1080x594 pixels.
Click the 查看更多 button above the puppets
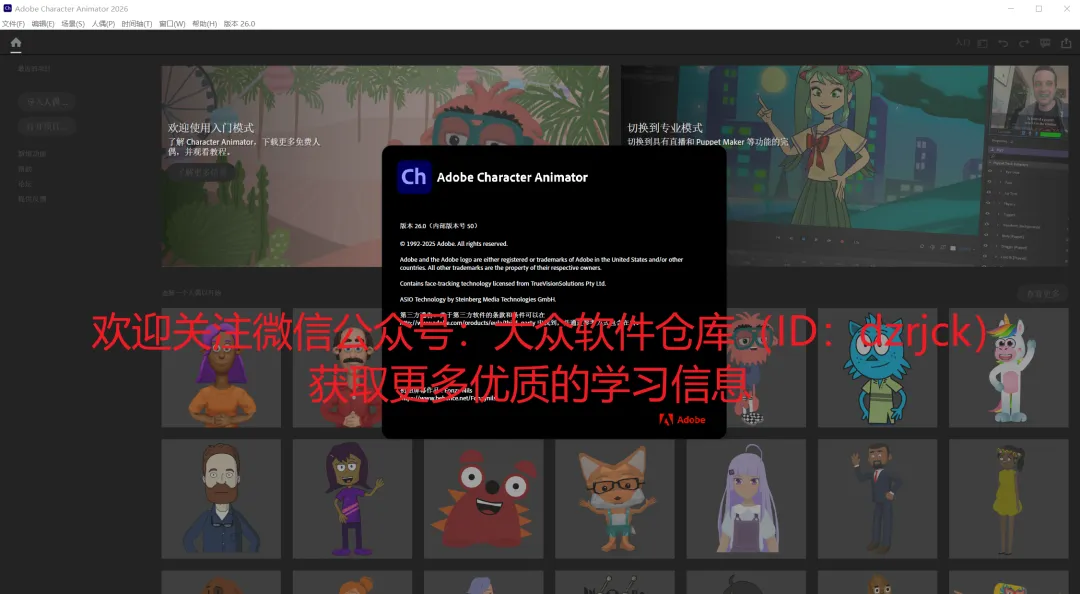[1043, 294]
